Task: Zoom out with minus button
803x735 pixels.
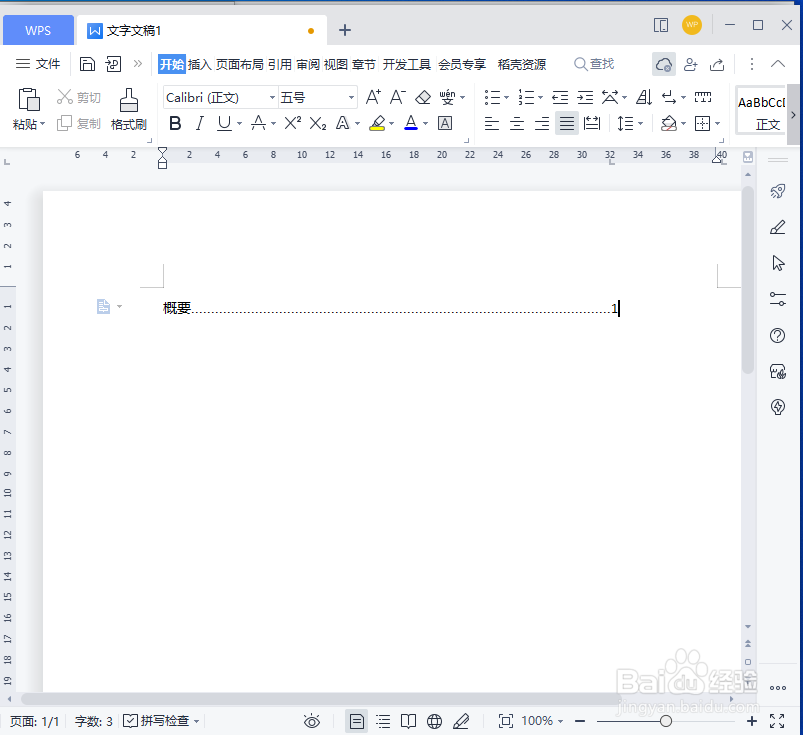Action: pyautogui.click(x=580, y=721)
